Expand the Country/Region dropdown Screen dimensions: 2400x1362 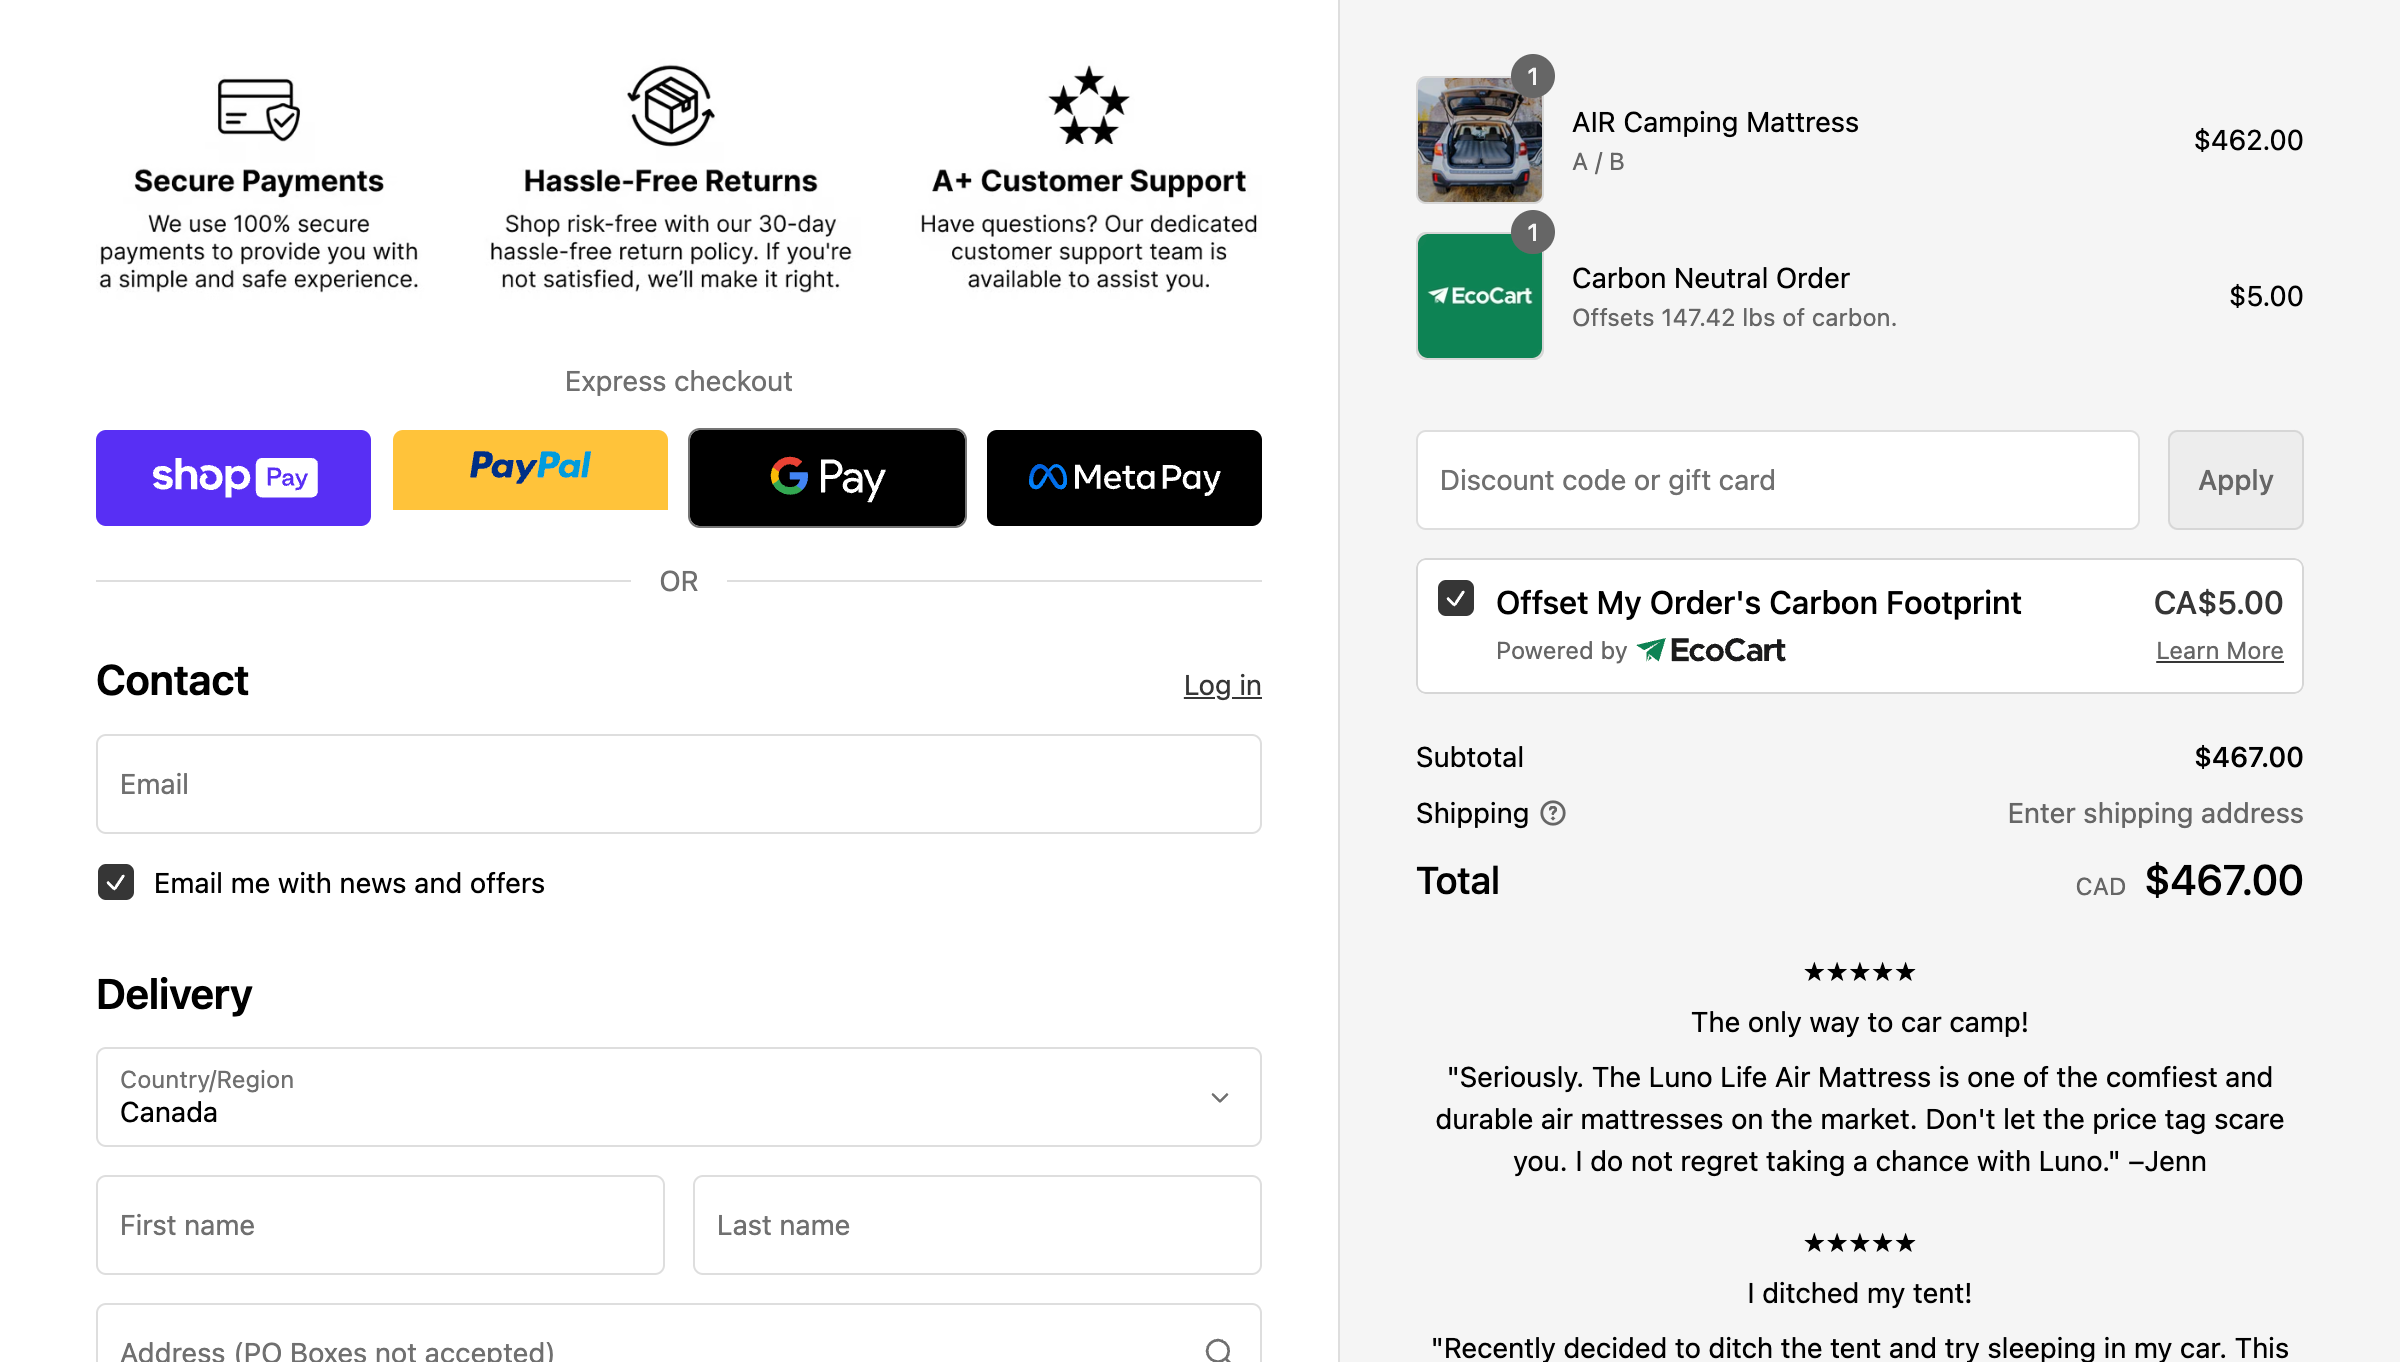(x=678, y=1097)
